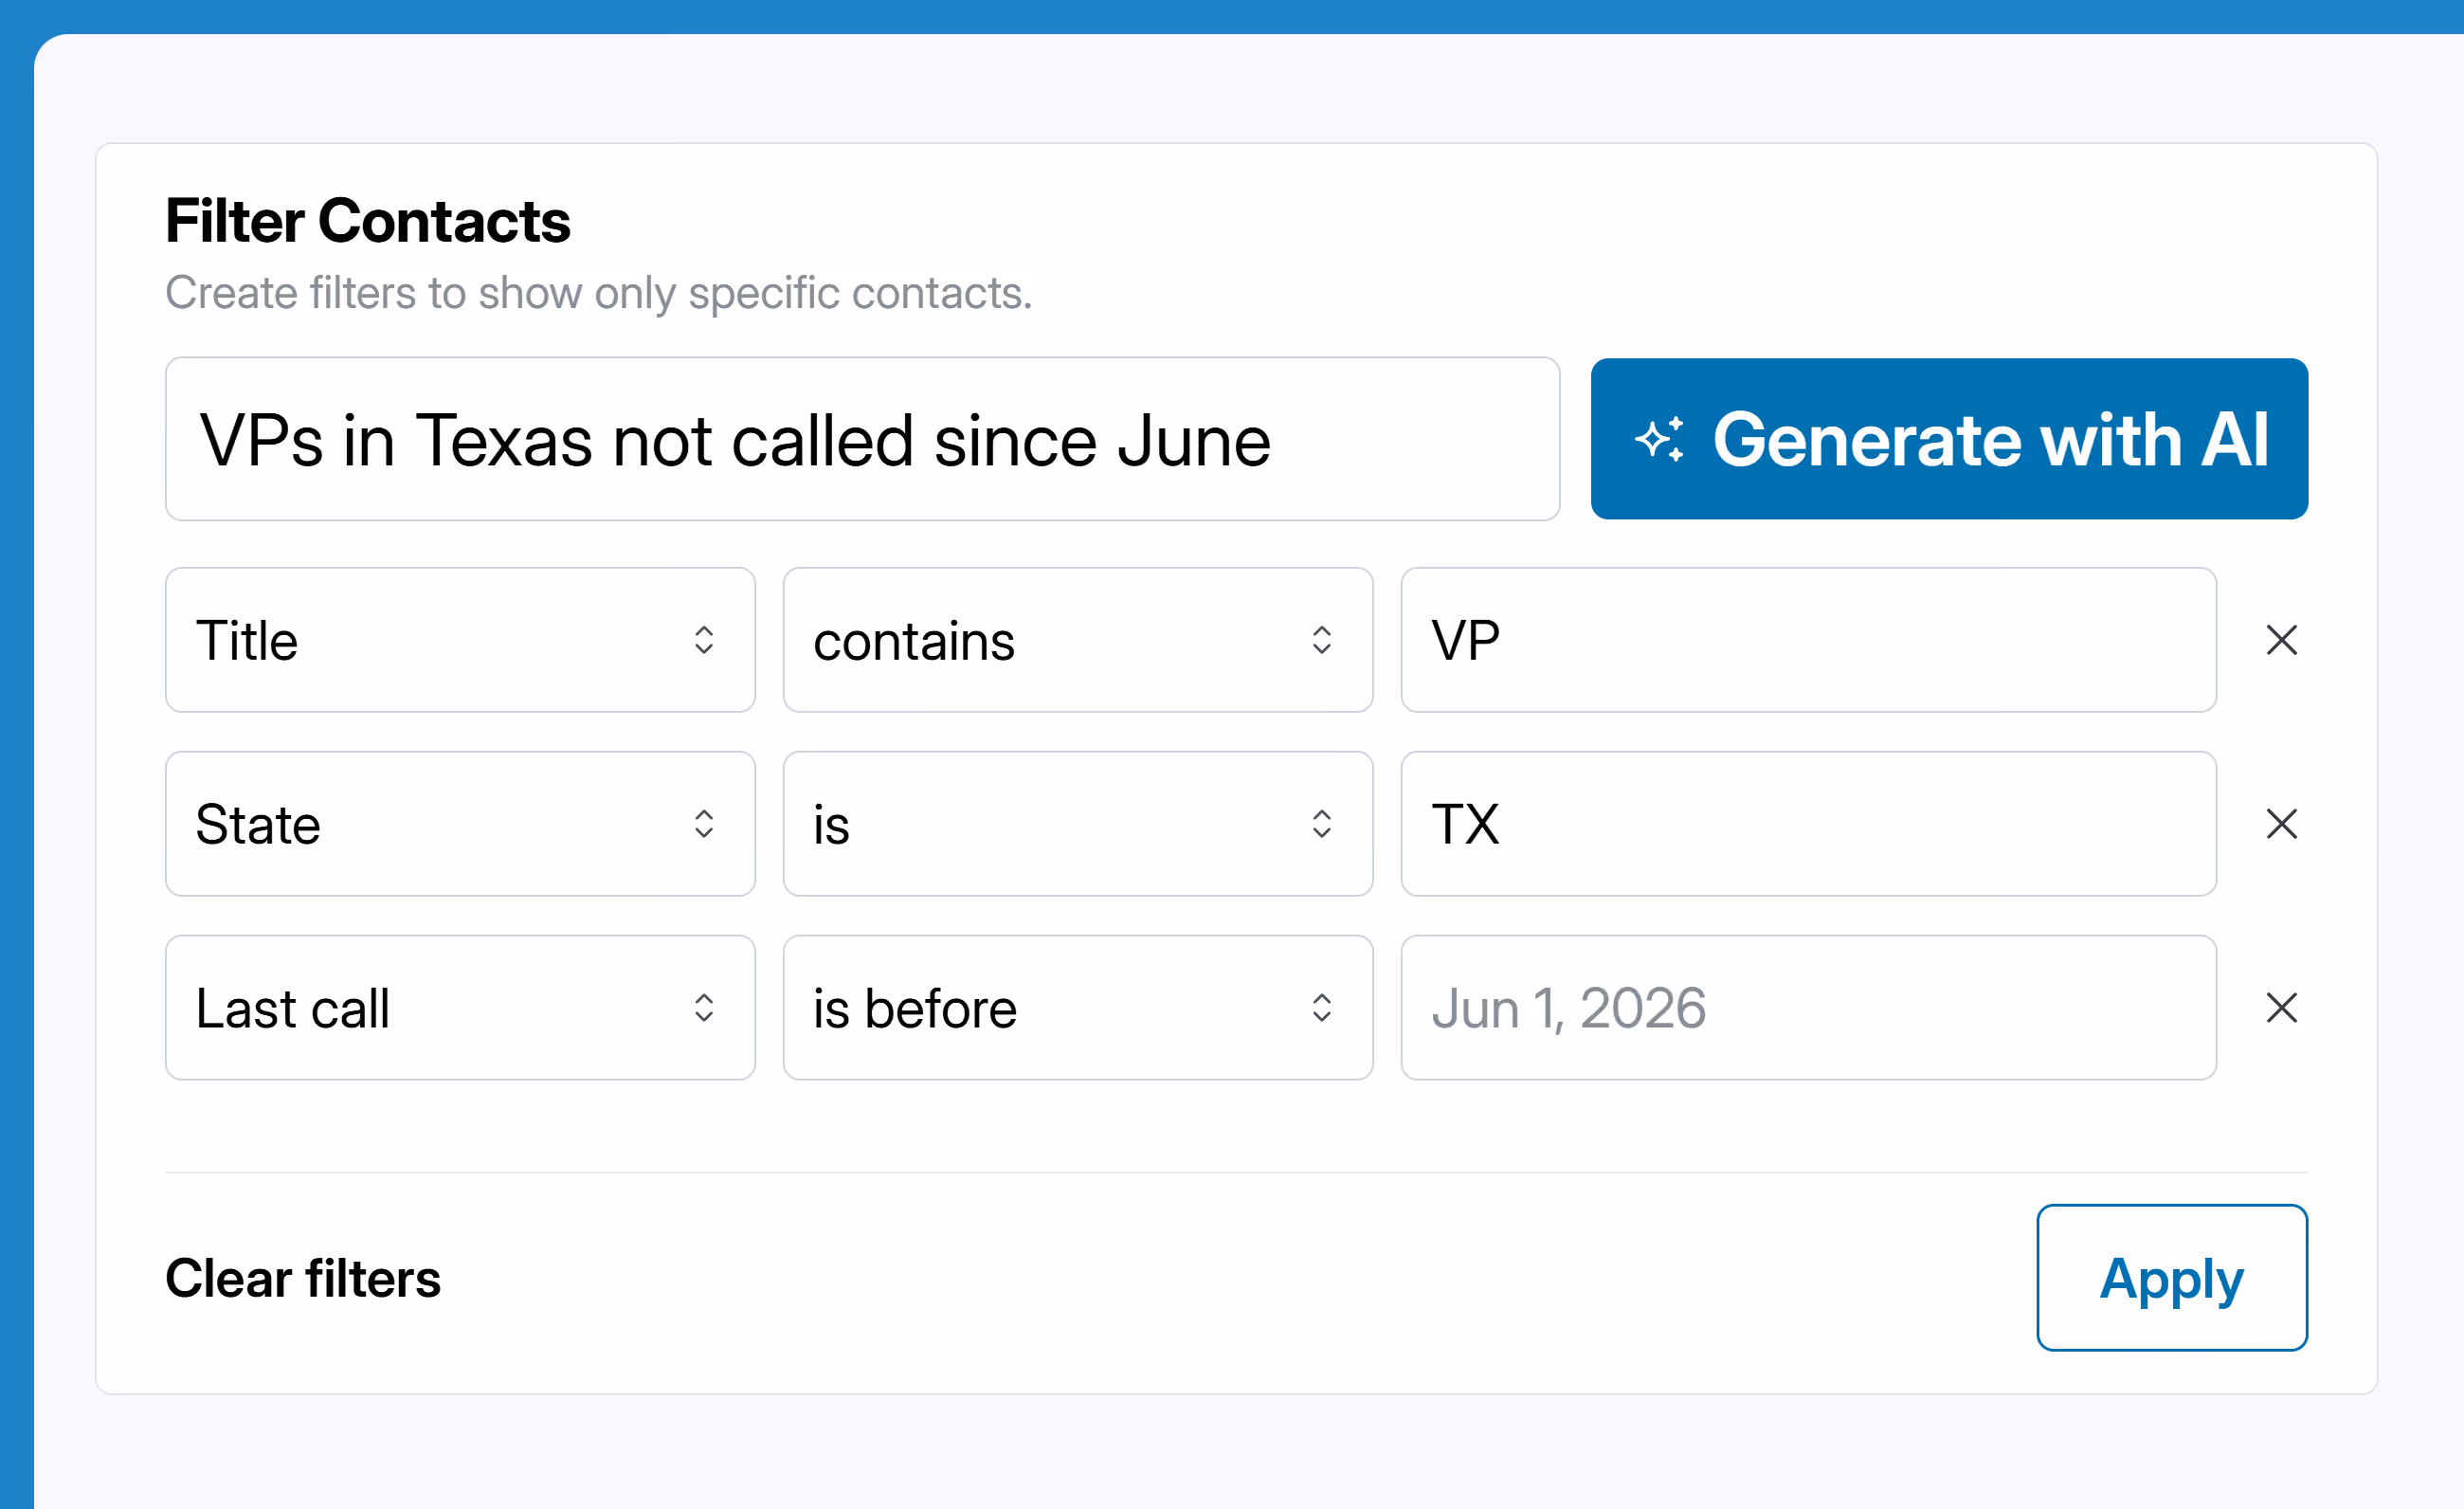Remove the Last call filter row

(x=2281, y=1008)
